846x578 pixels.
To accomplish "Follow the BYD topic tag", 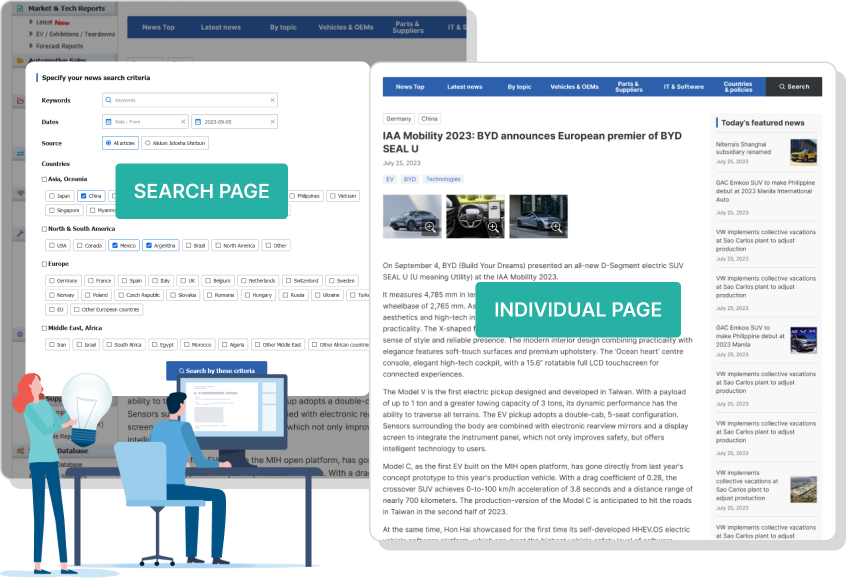I will click(x=410, y=179).
